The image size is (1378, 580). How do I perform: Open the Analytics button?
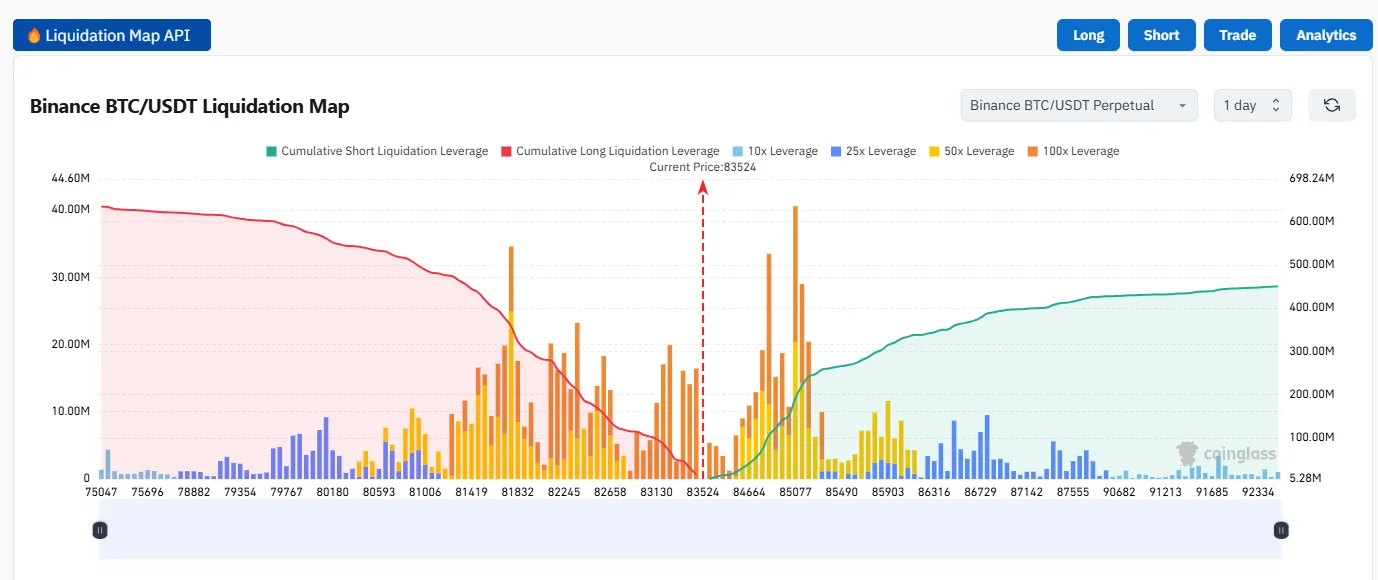(1326, 35)
